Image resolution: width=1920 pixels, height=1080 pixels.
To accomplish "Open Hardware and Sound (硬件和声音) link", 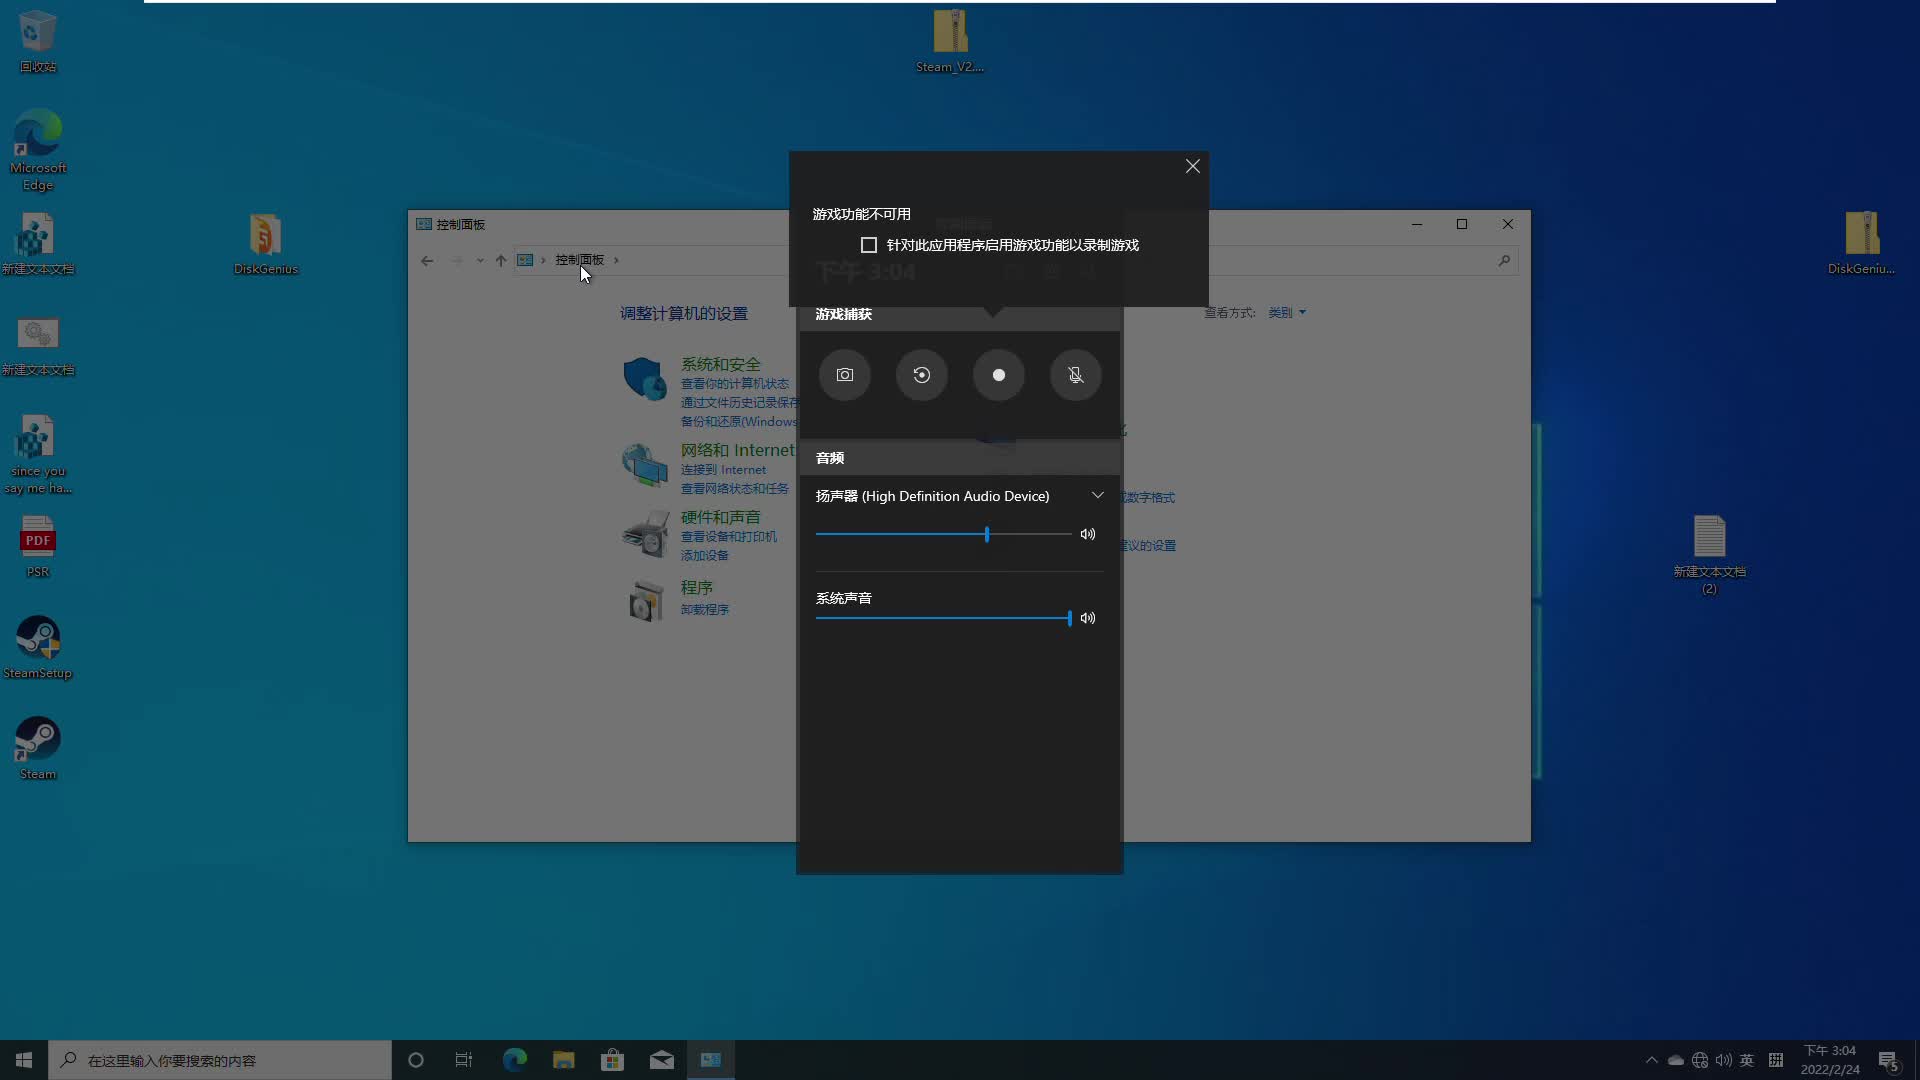I will pos(720,517).
